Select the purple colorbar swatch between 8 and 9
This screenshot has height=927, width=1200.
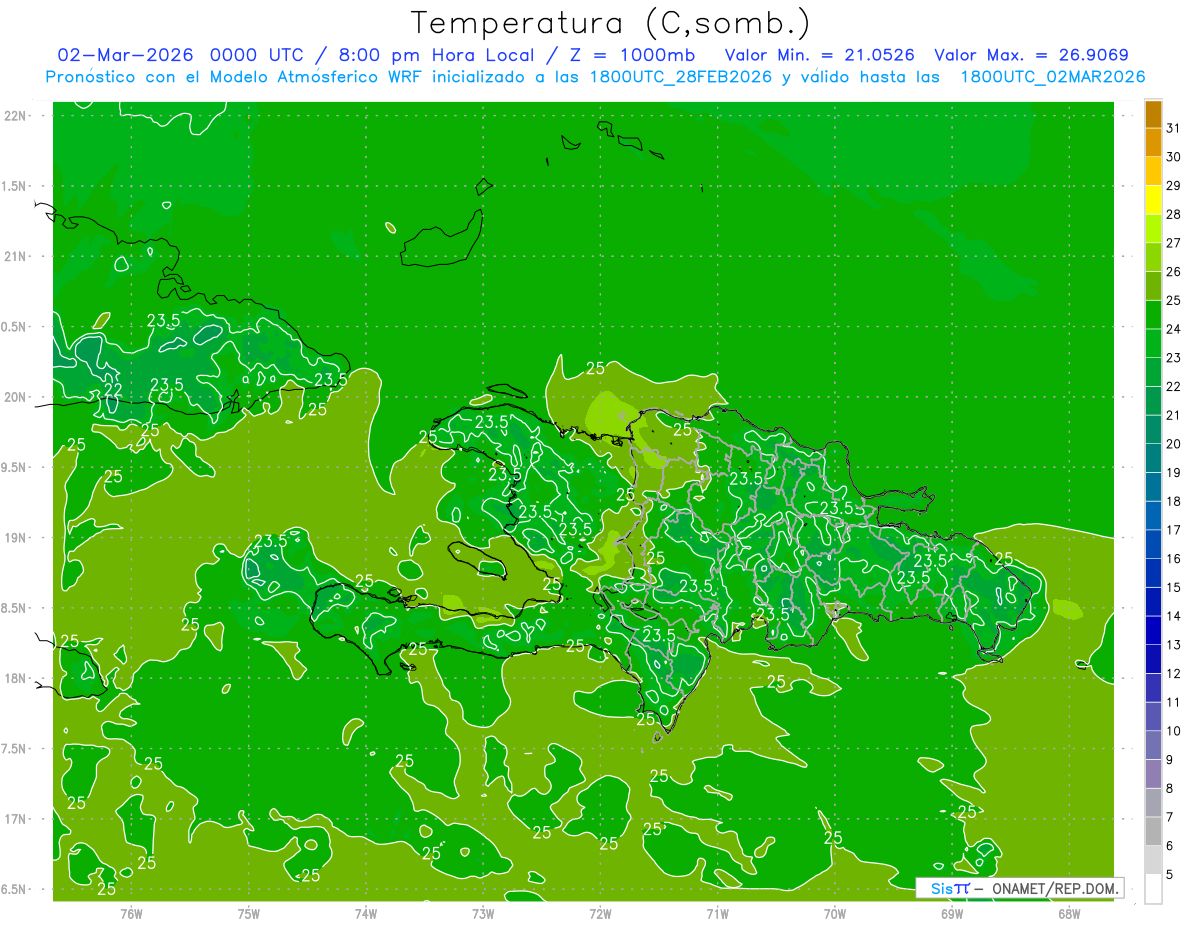1153,774
